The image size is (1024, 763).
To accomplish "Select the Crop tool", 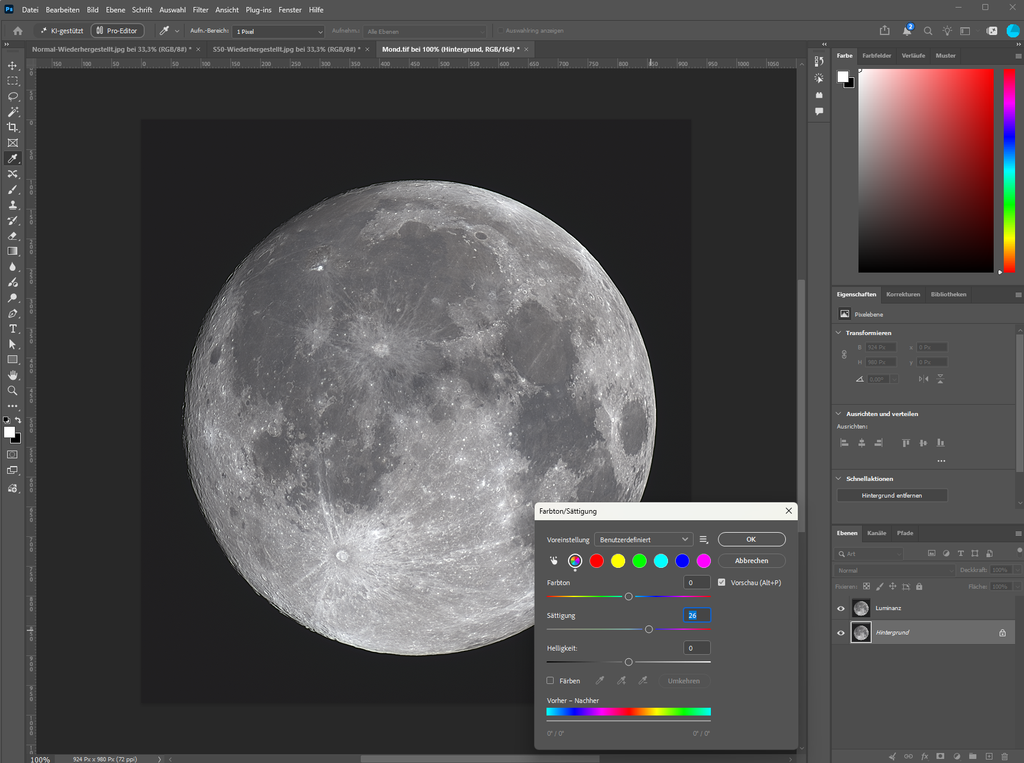I will click(x=12, y=127).
